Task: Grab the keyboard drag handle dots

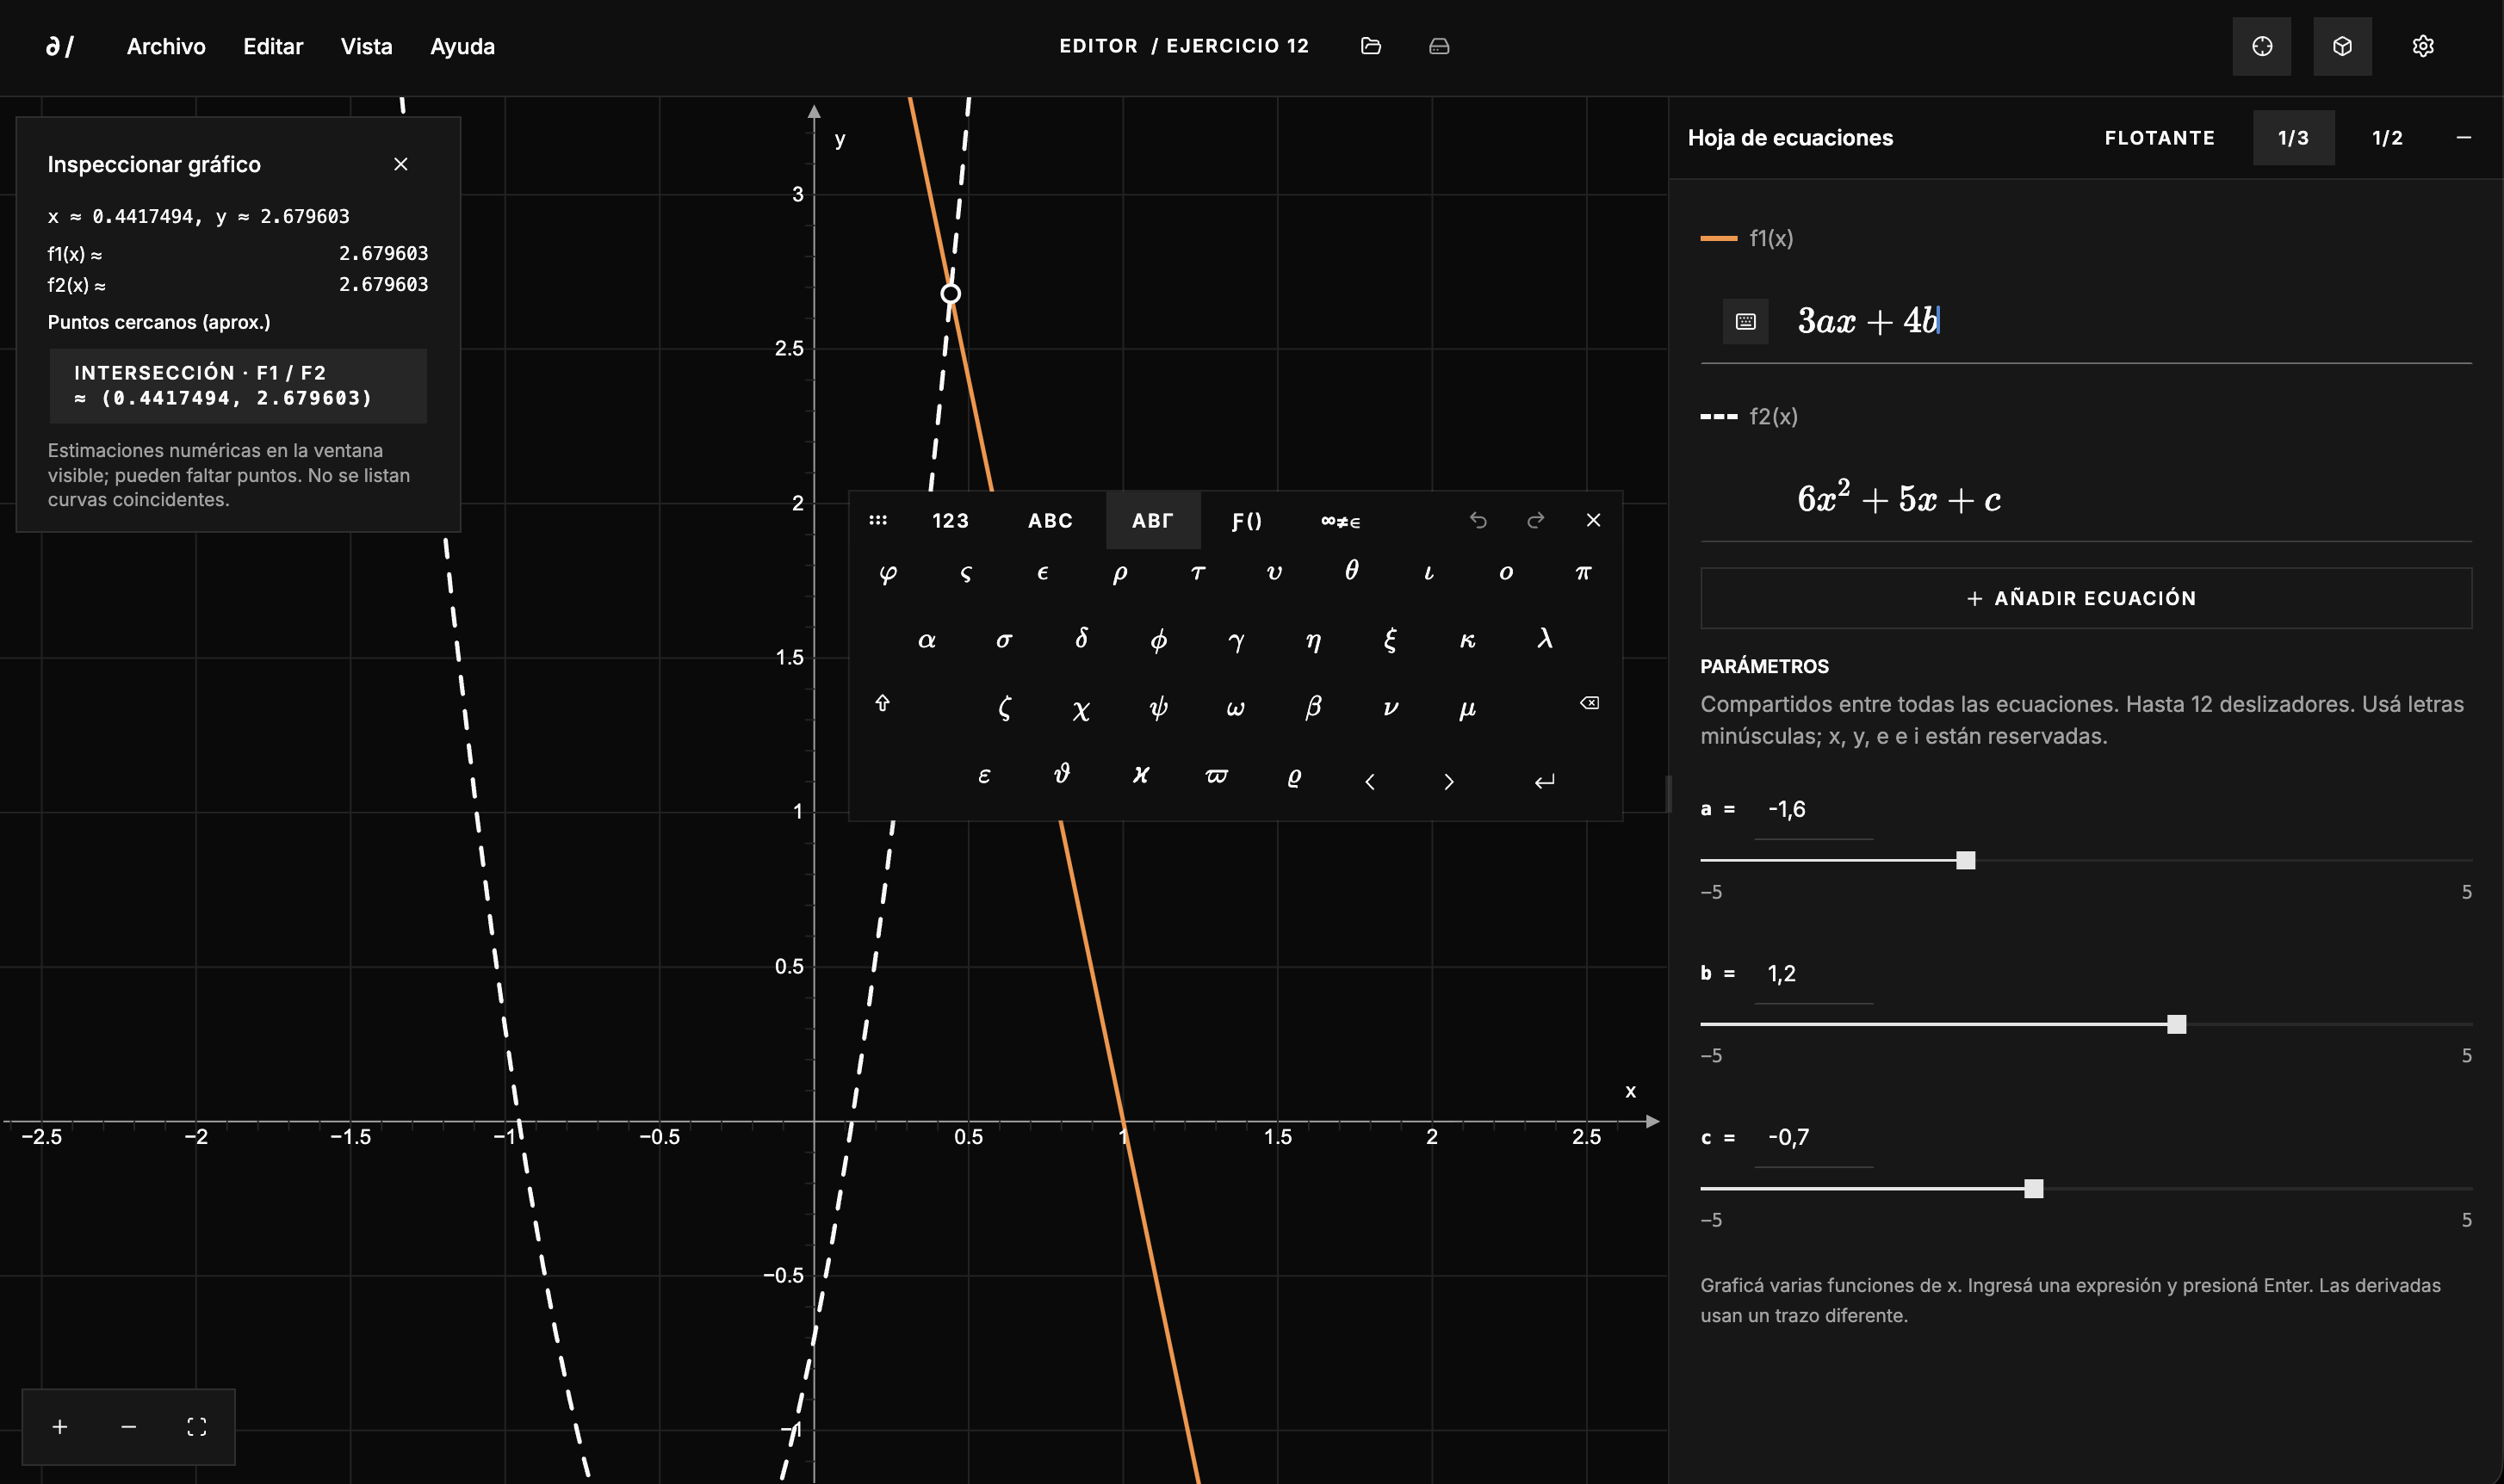Action: 877,520
